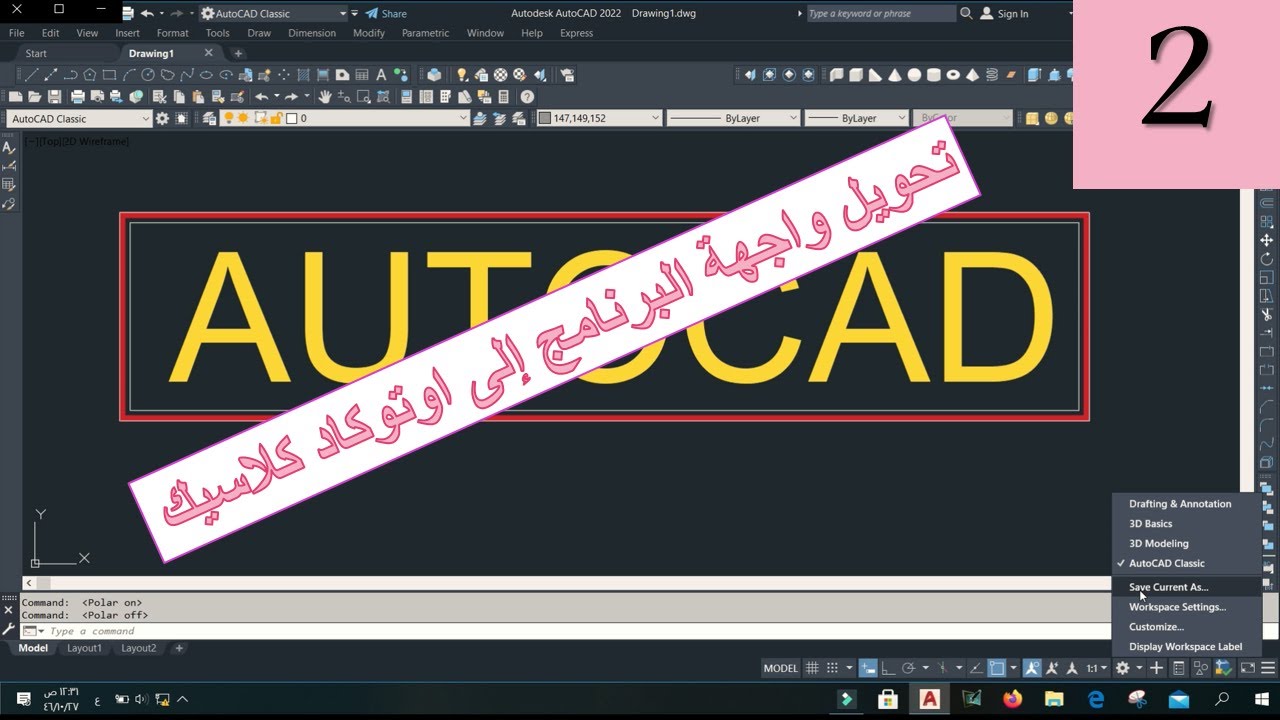Click the Table tool in Draw toolbar
The image size is (1280, 720).
tap(362, 75)
